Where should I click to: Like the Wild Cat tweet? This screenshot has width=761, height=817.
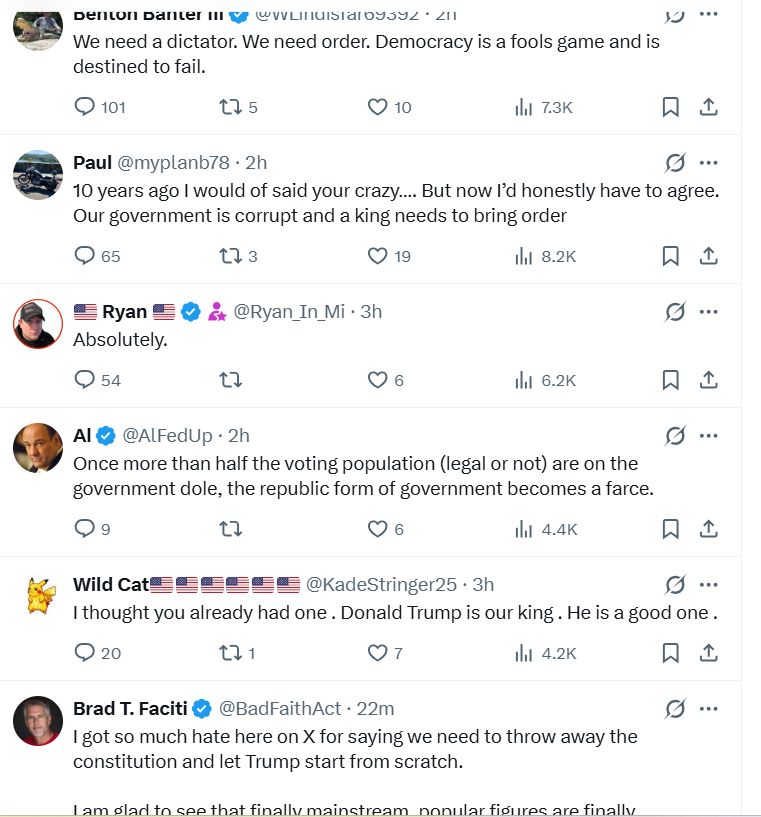(x=377, y=653)
